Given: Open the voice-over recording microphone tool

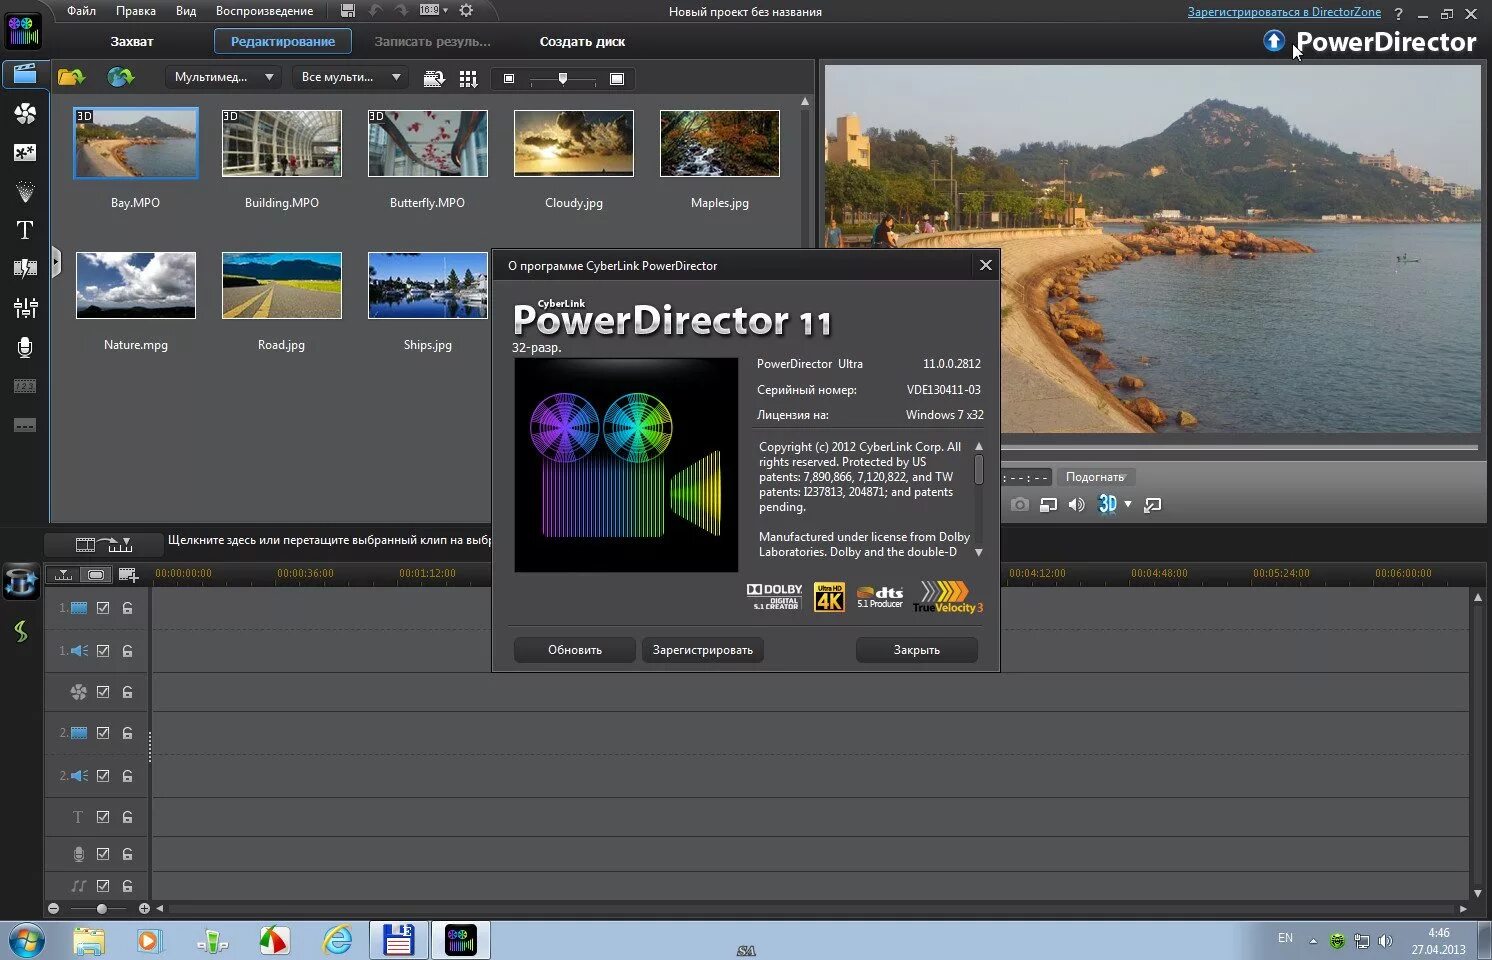Looking at the screenshot, I should click(24, 346).
